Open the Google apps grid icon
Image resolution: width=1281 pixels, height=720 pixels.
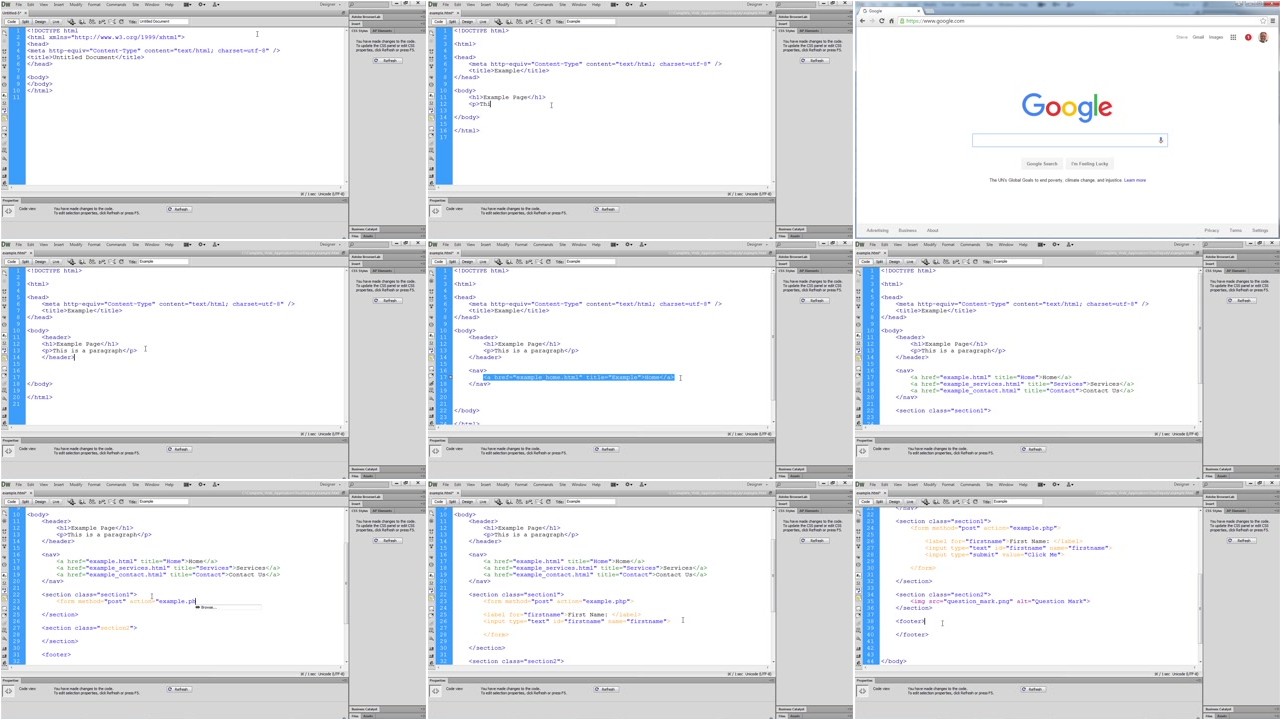click(1233, 37)
